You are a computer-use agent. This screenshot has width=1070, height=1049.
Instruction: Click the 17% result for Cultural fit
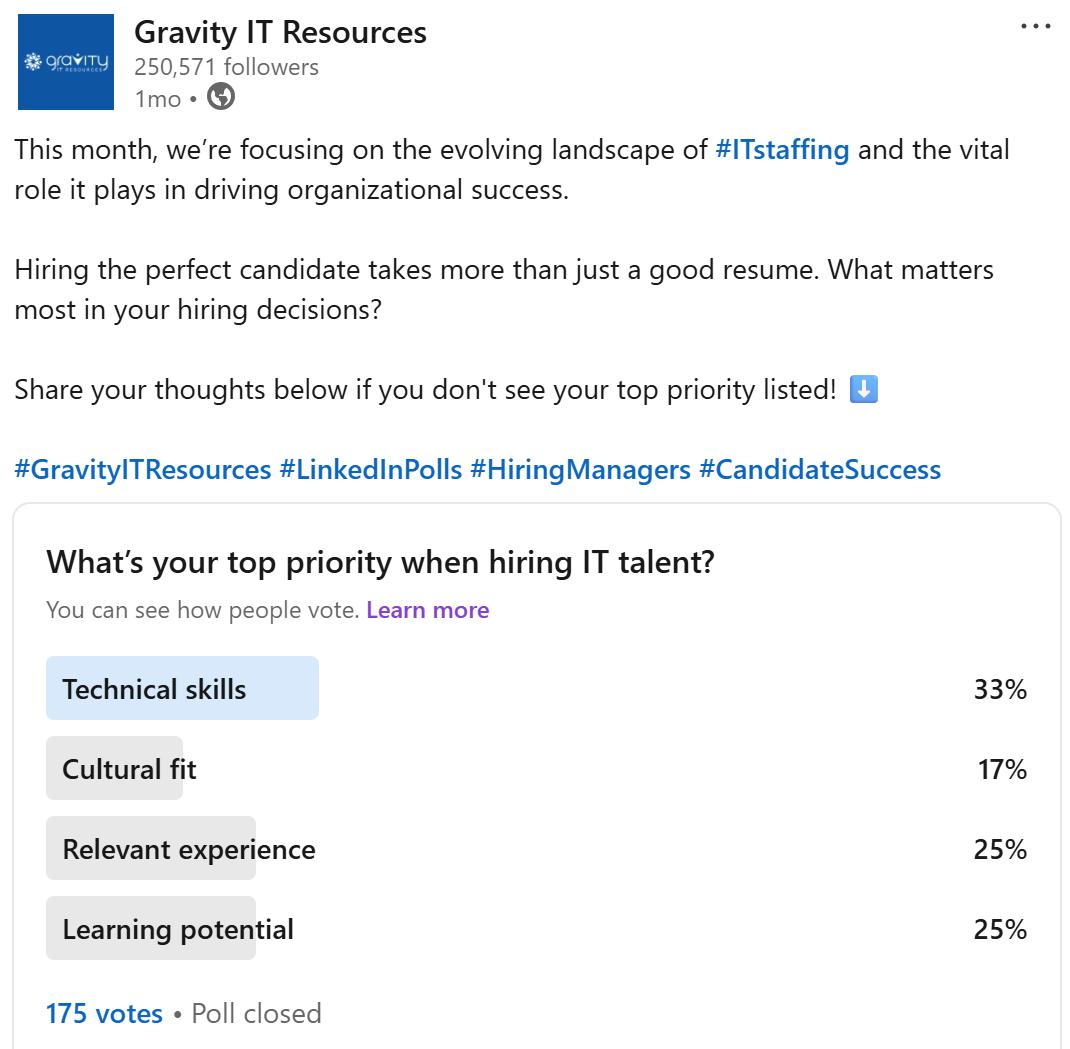point(1002,769)
